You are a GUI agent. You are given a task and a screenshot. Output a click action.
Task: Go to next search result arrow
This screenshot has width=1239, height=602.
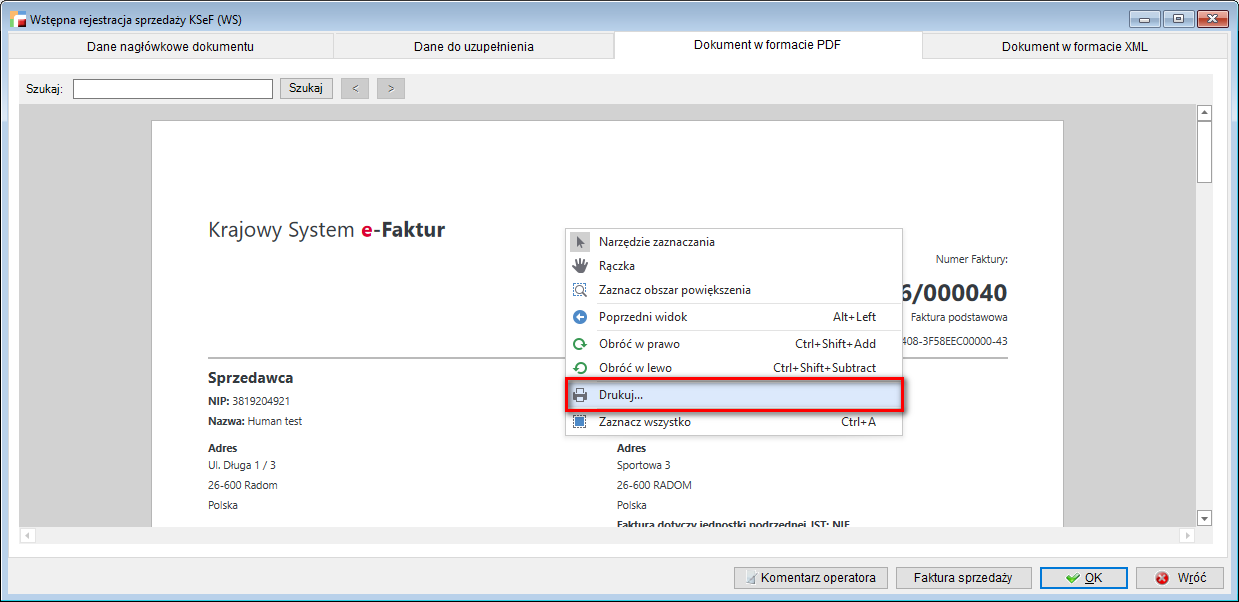point(390,88)
